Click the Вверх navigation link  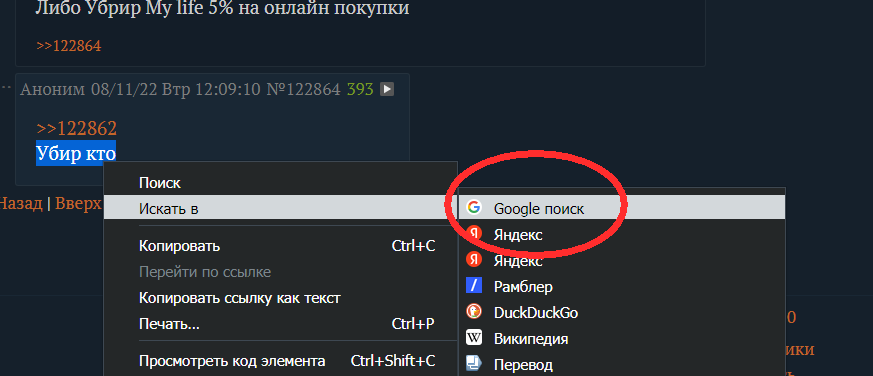coord(78,203)
